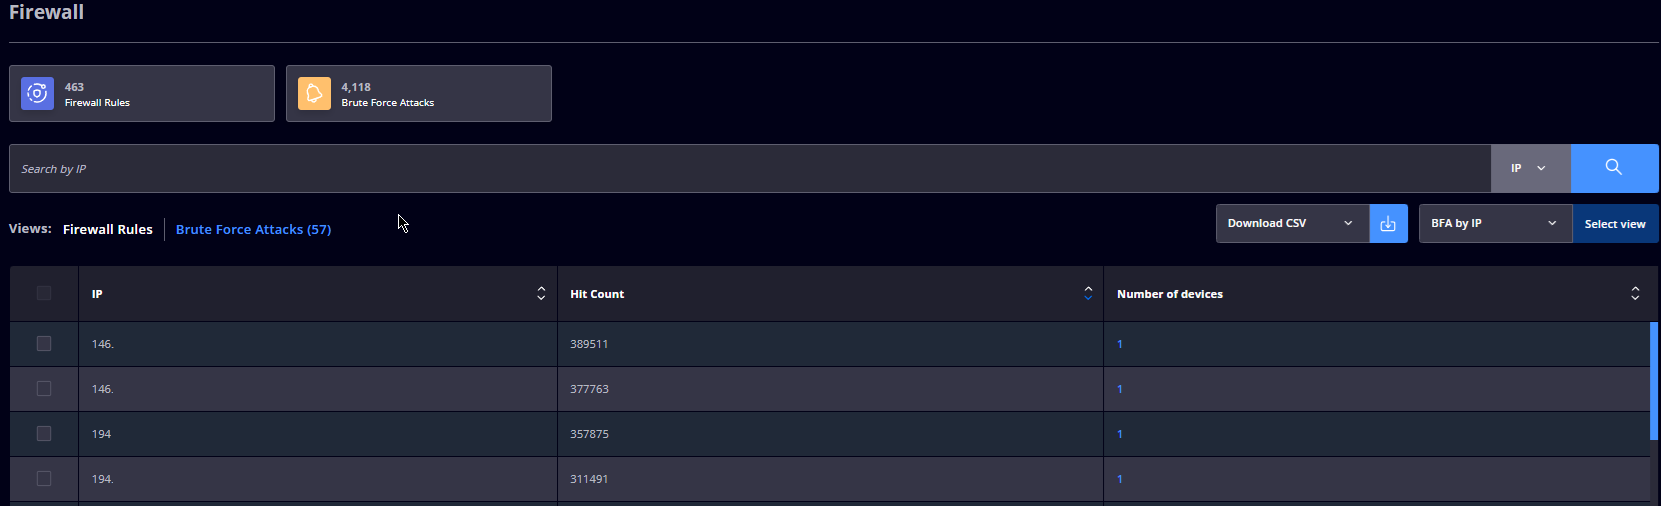Switch to Brute Force Attacks (57) view
Image resolution: width=1662 pixels, height=506 pixels.
253,229
